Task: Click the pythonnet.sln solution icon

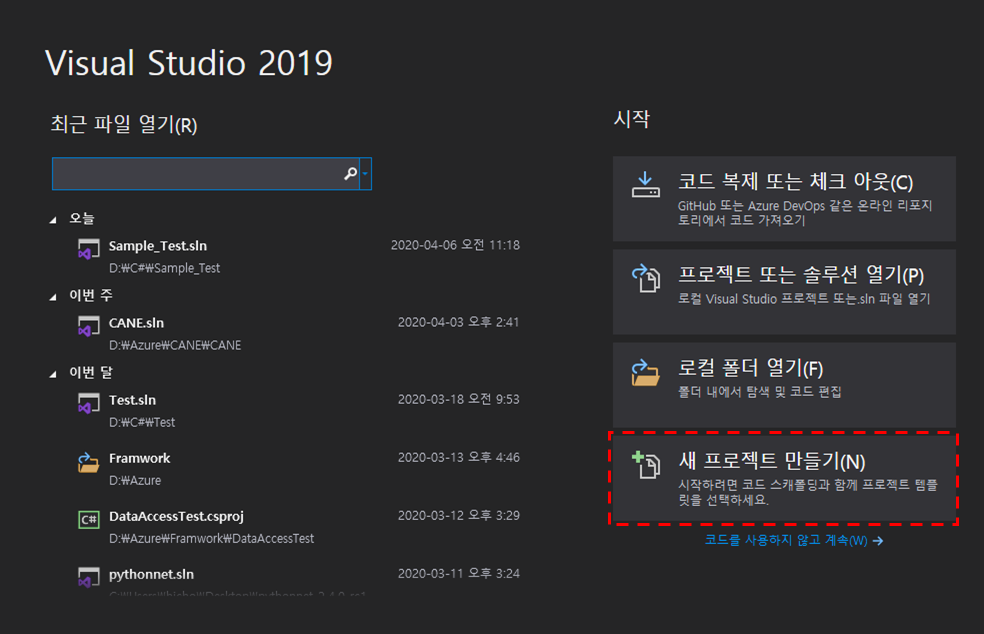Action: (x=88, y=578)
